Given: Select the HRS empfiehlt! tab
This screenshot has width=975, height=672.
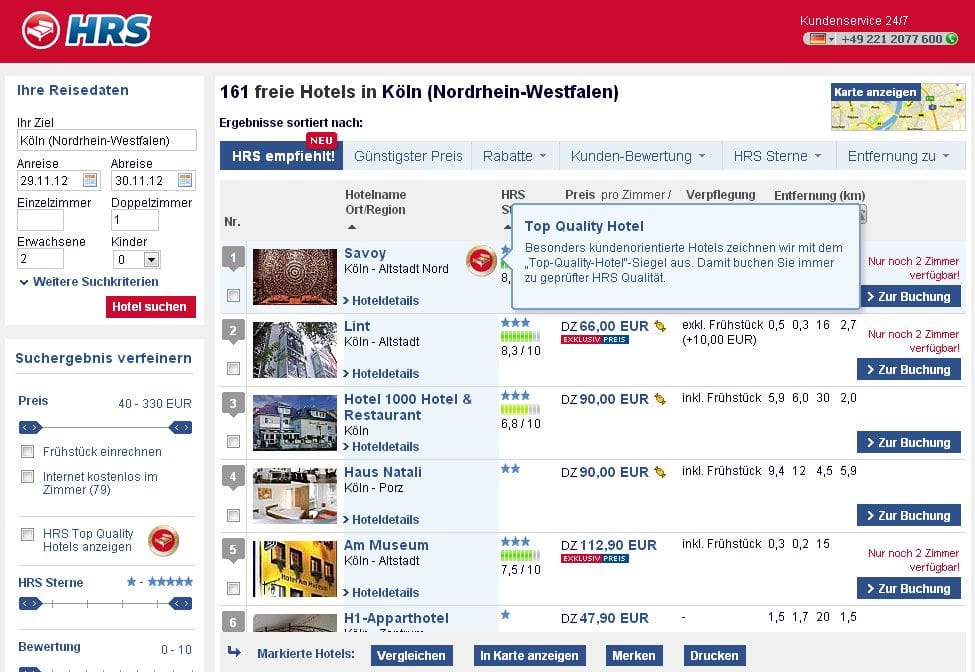Looking at the screenshot, I should (x=283, y=156).
